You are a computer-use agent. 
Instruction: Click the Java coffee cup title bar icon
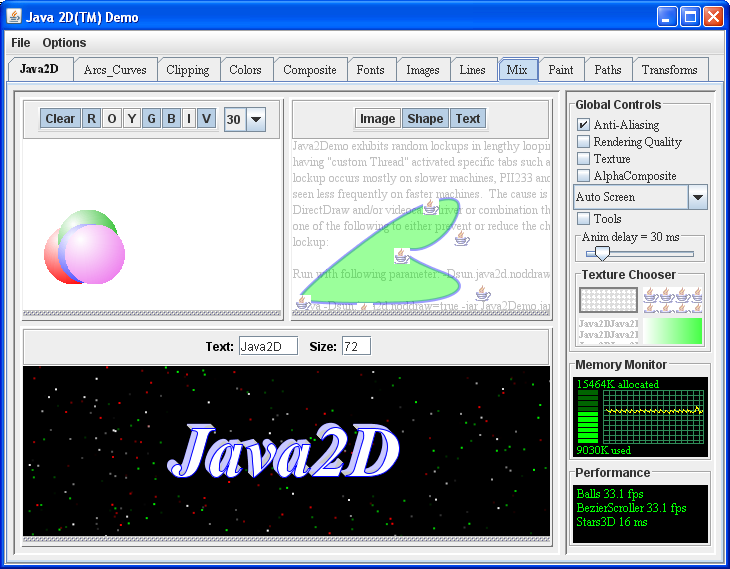click(x=14, y=17)
